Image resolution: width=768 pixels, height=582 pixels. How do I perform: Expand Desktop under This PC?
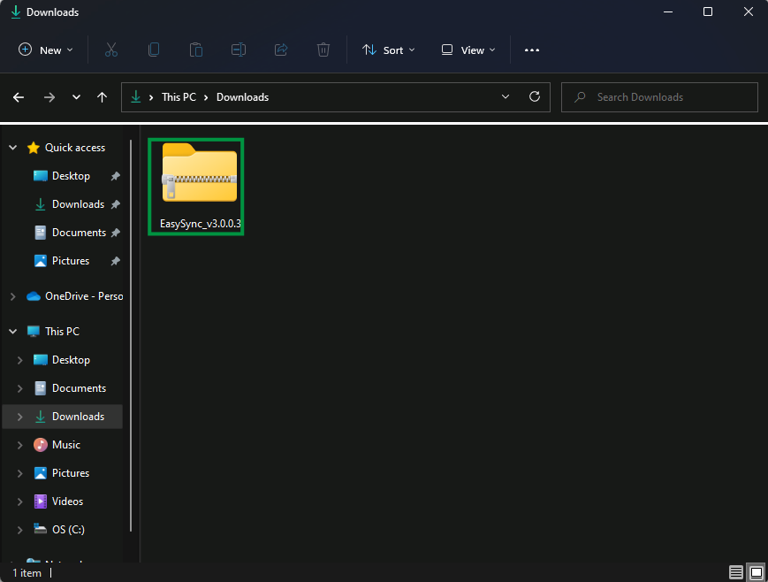pyautogui.click(x=20, y=360)
